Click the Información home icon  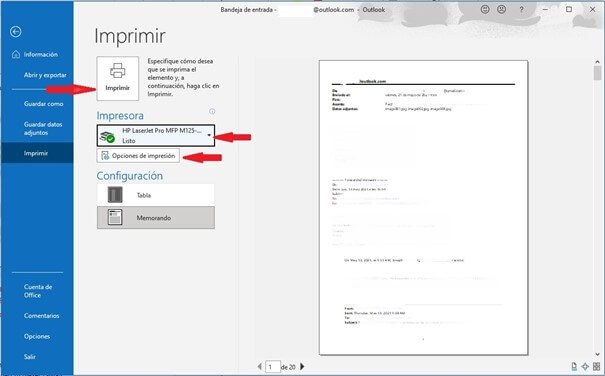point(16,54)
